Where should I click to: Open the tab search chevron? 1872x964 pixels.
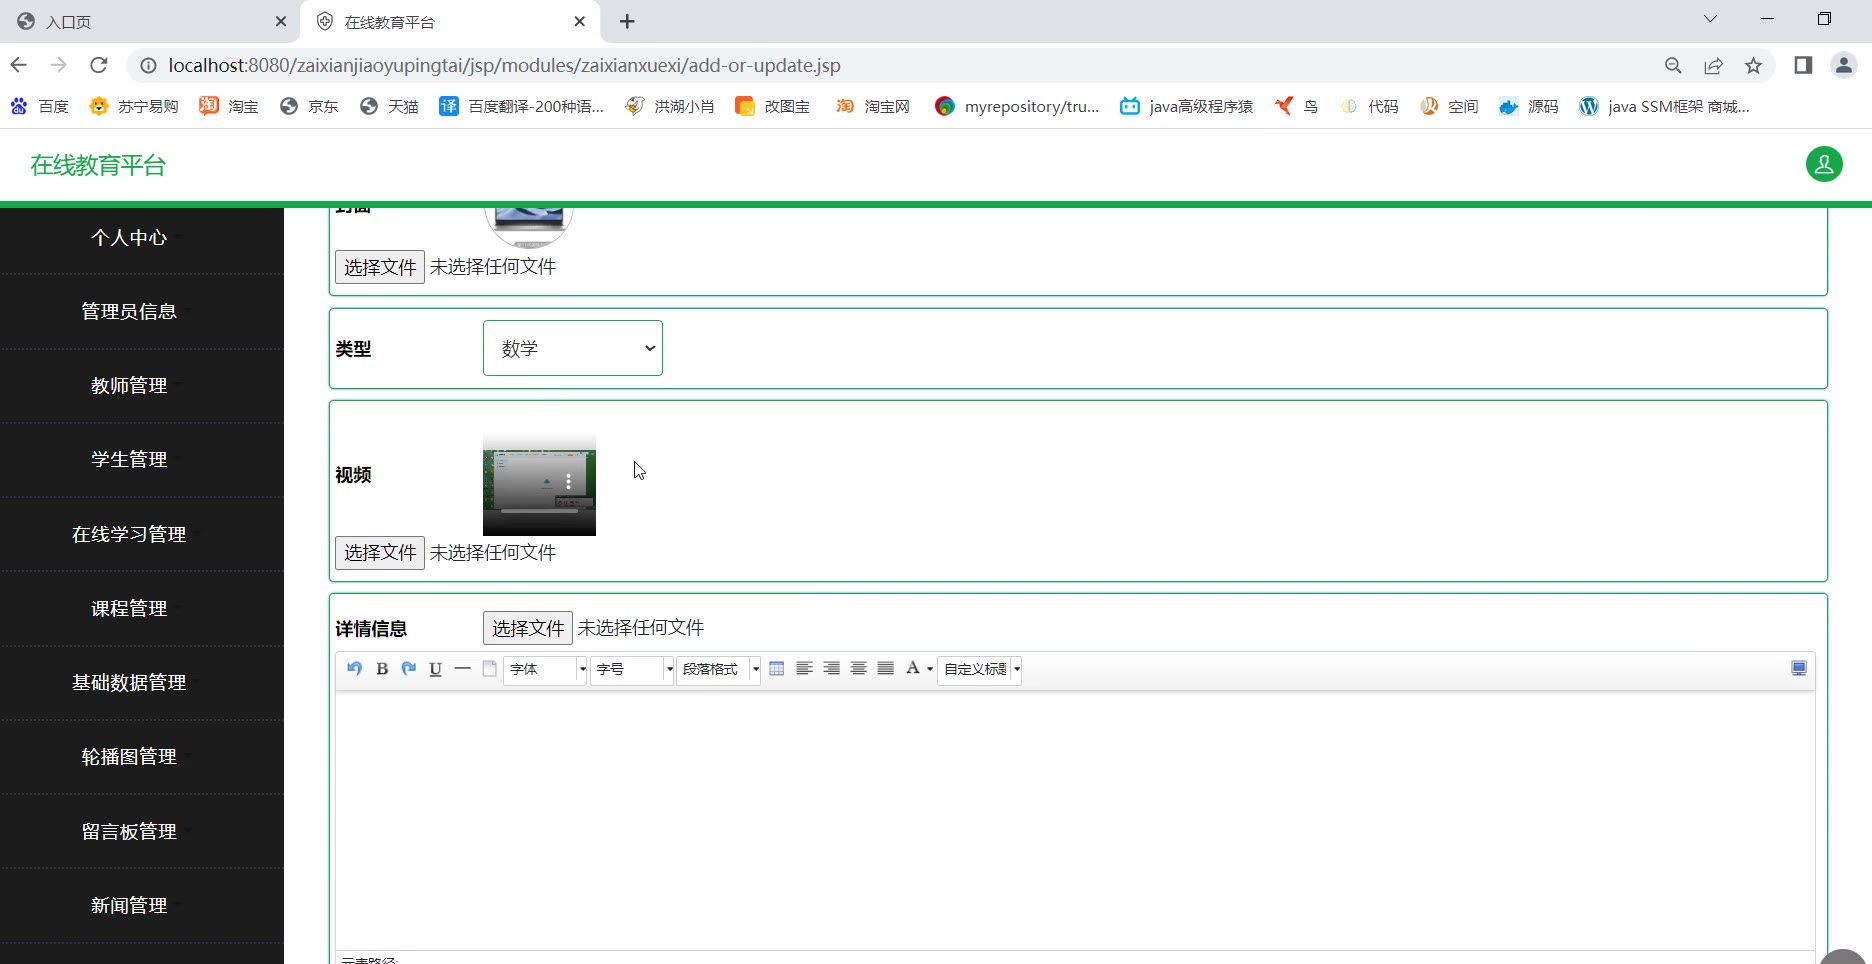(1710, 19)
